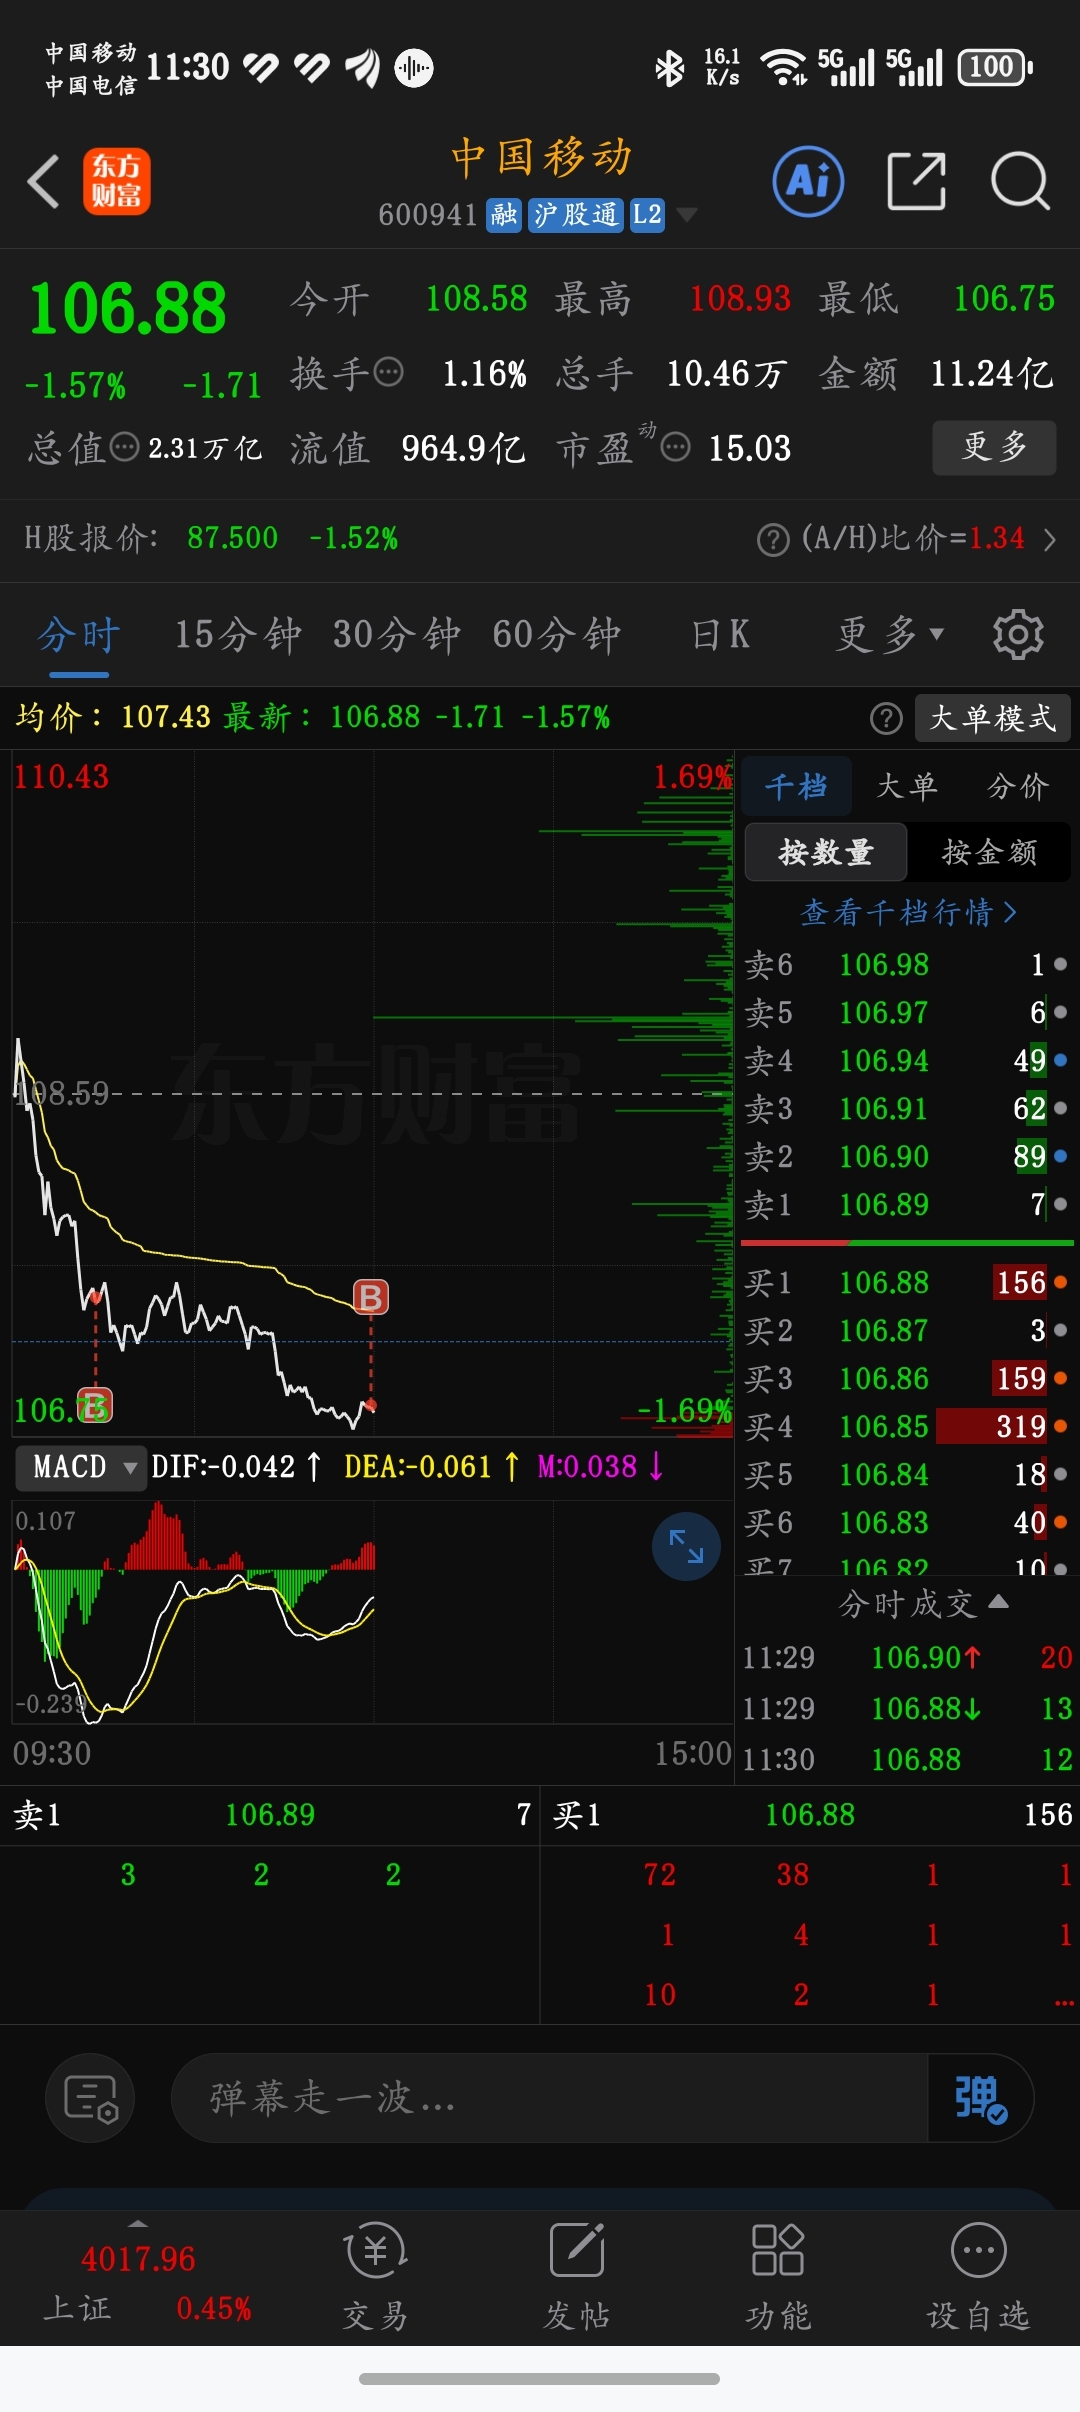Tap the Wi-Fi status icon
The image size is (1080, 2412).
(x=783, y=68)
